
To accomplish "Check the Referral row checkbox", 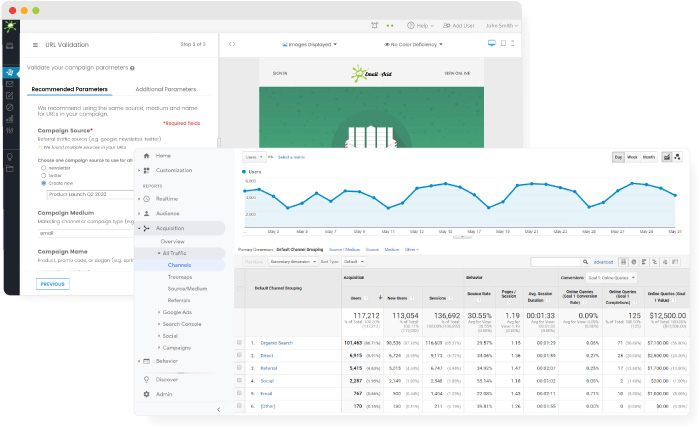I will click(x=239, y=368).
